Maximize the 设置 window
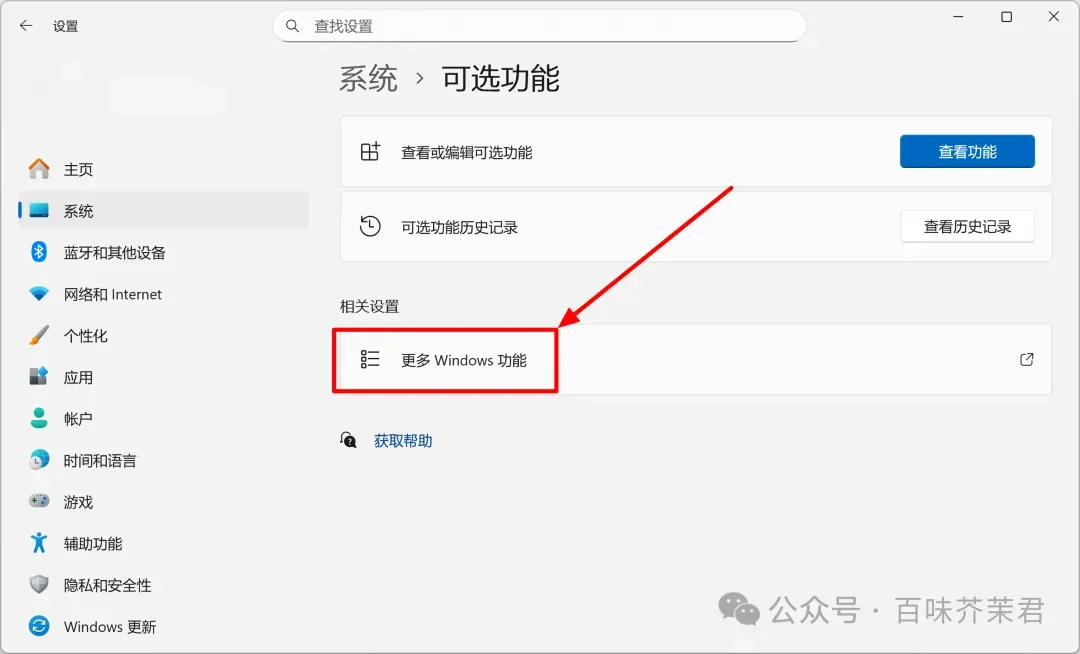 1006,17
